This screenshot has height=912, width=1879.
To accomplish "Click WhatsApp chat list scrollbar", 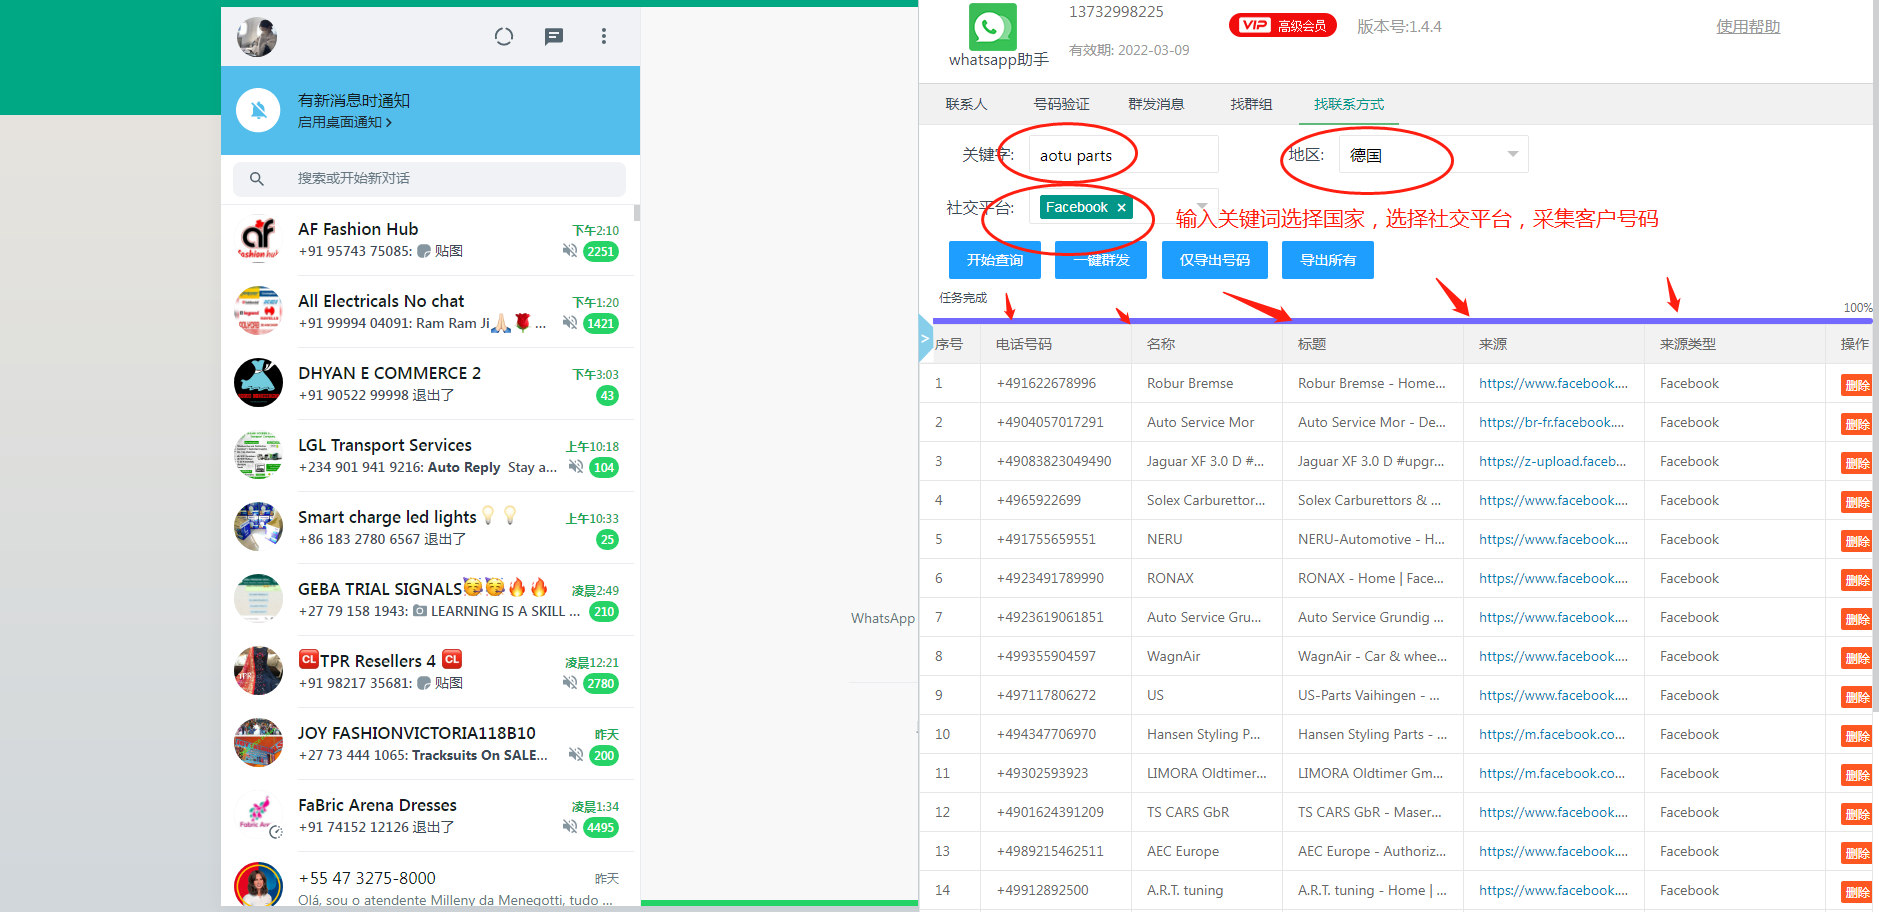I will [637, 213].
